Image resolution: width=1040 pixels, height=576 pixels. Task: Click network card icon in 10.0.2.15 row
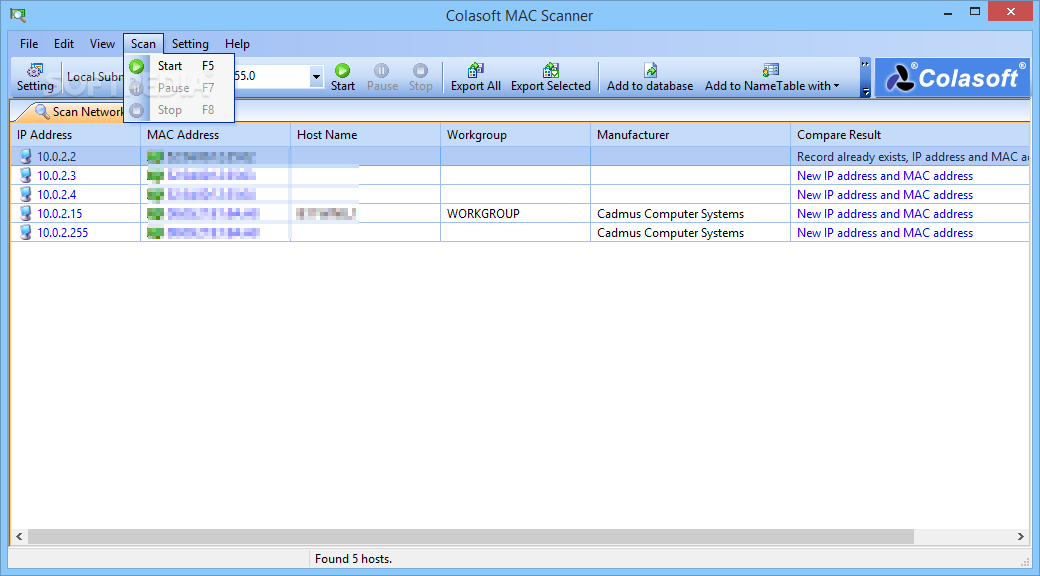(155, 214)
